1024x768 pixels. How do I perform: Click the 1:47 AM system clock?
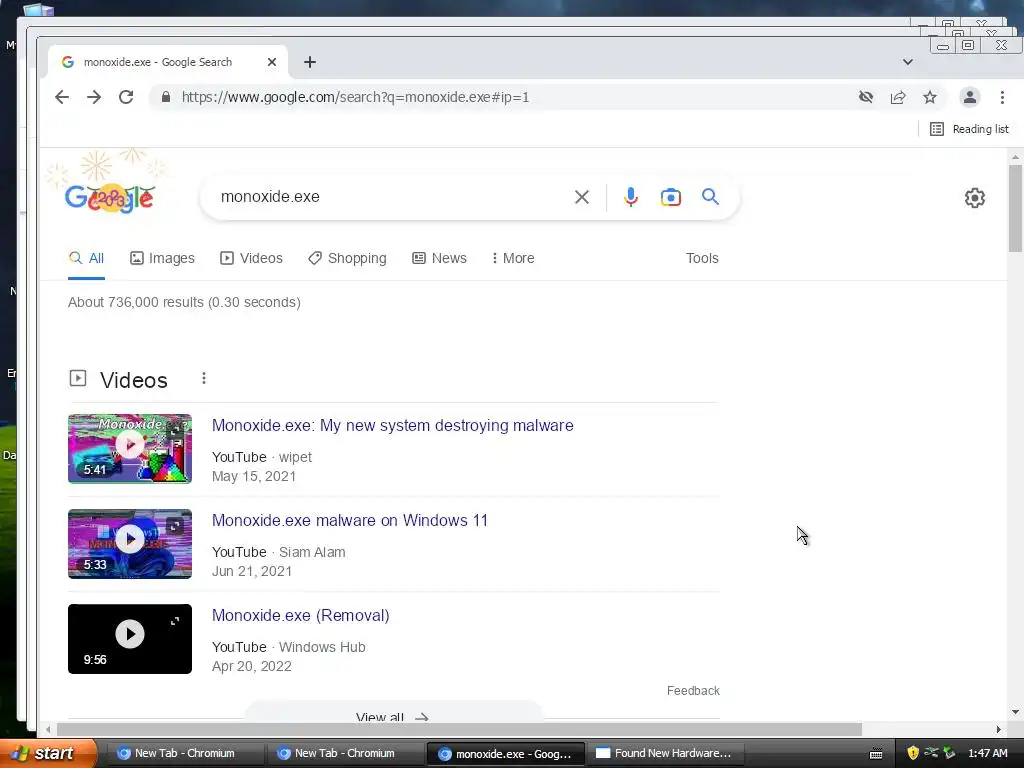coord(987,753)
